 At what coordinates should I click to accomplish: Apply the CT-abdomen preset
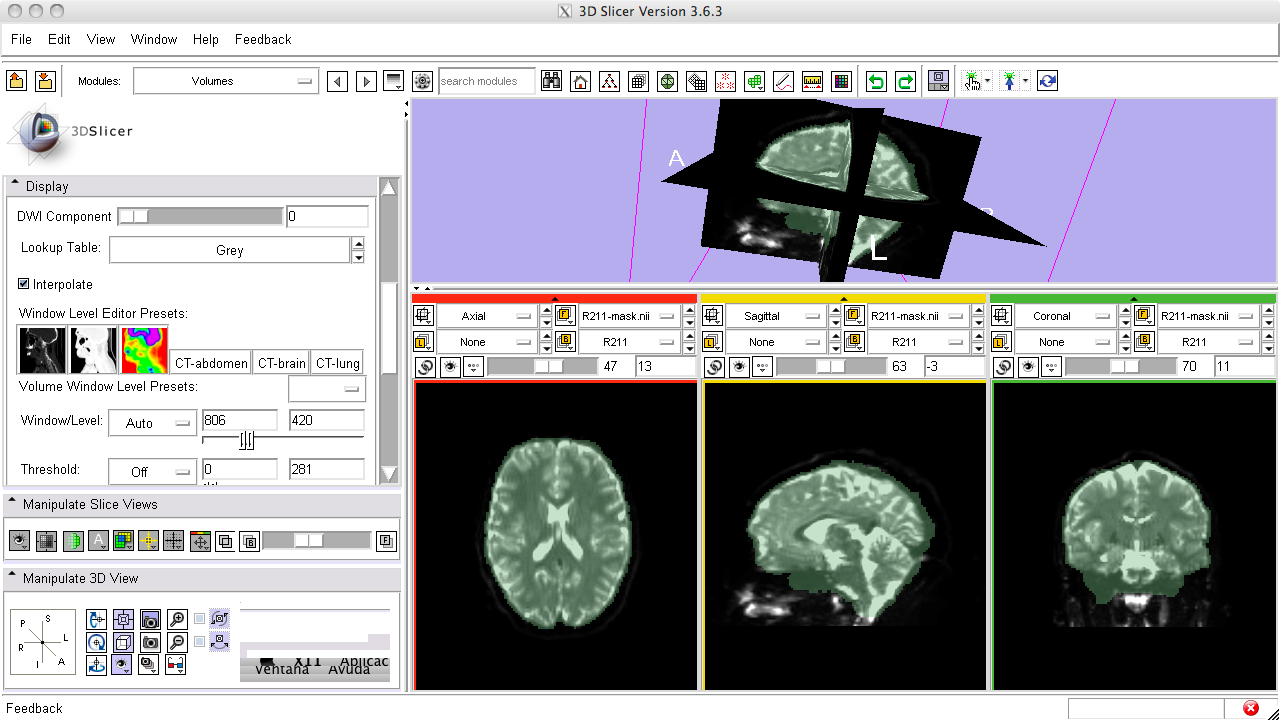(211, 363)
